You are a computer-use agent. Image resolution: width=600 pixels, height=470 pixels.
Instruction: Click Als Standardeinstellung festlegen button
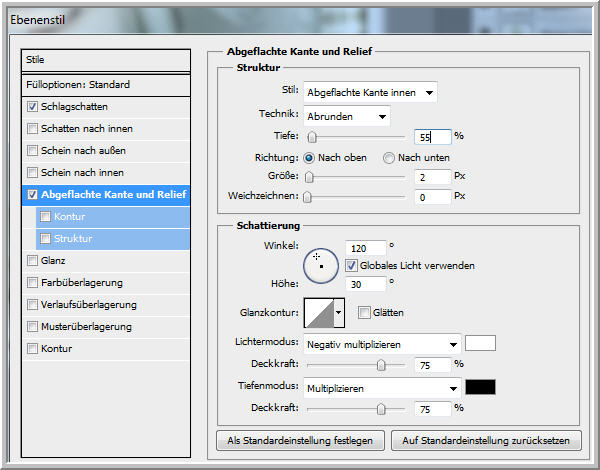pos(300,441)
